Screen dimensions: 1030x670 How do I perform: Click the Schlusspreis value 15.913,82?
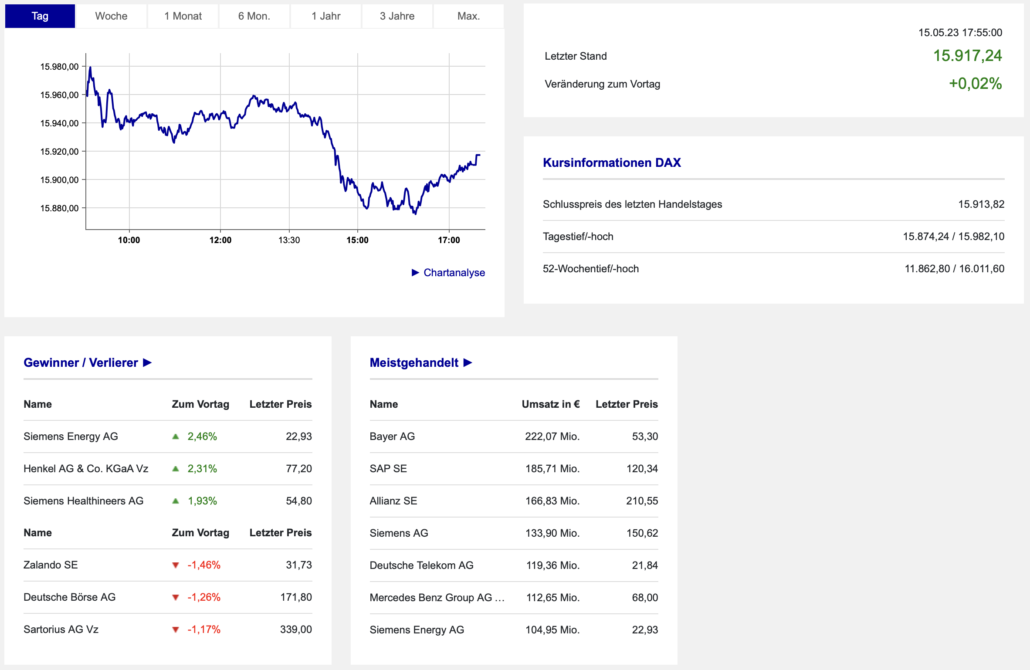point(981,204)
